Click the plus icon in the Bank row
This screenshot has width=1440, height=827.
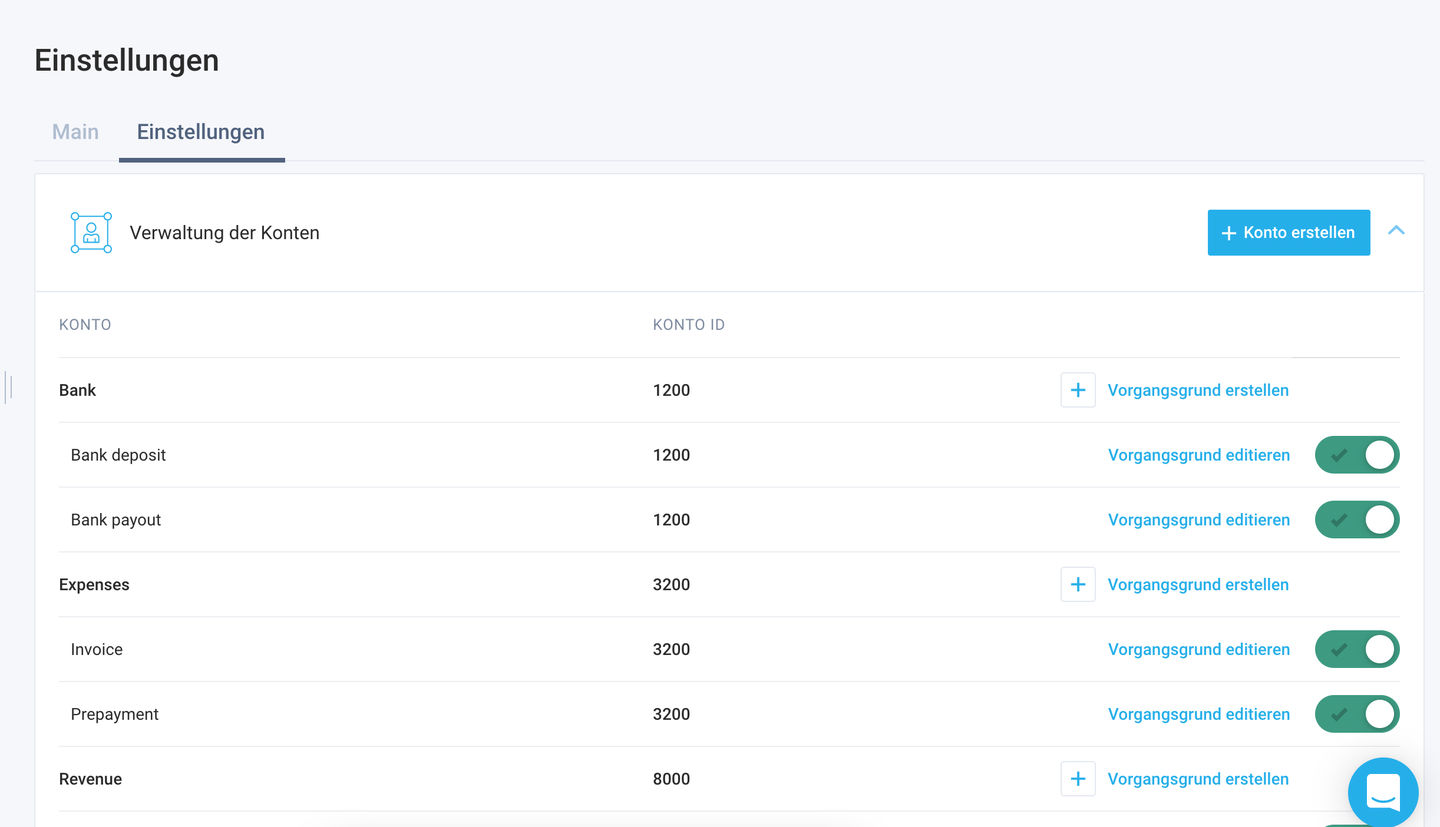(1078, 390)
